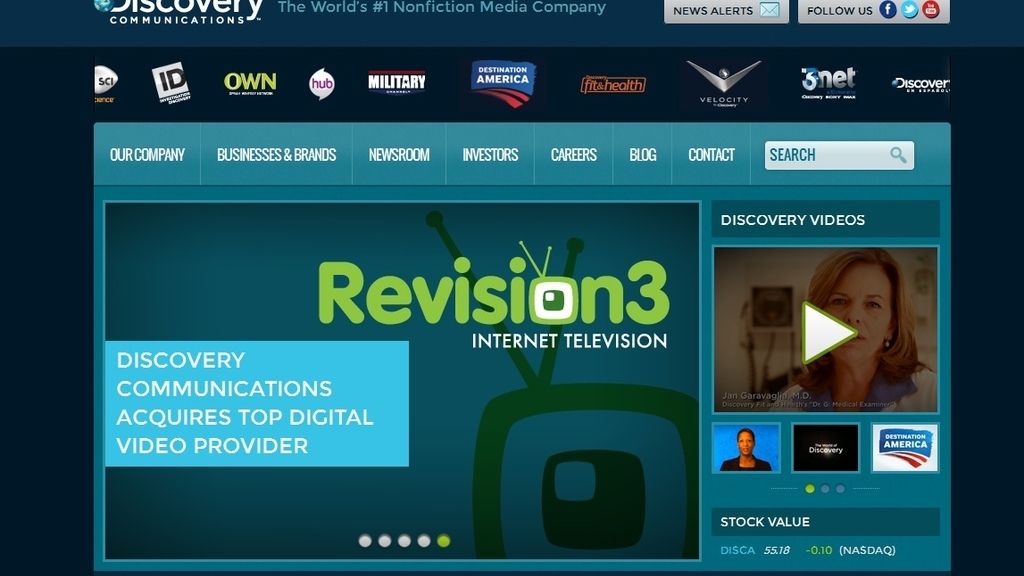Select the first video page dot
Viewport: 1024px width, 576px height.
click(x=810, y=488)
